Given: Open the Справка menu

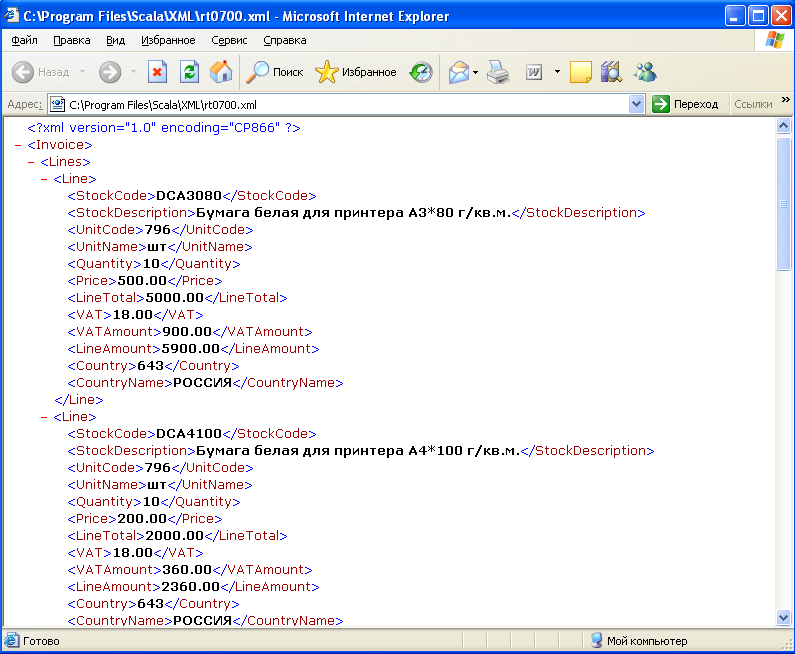Looking at the screenshot, I should [x=284, y=40].
